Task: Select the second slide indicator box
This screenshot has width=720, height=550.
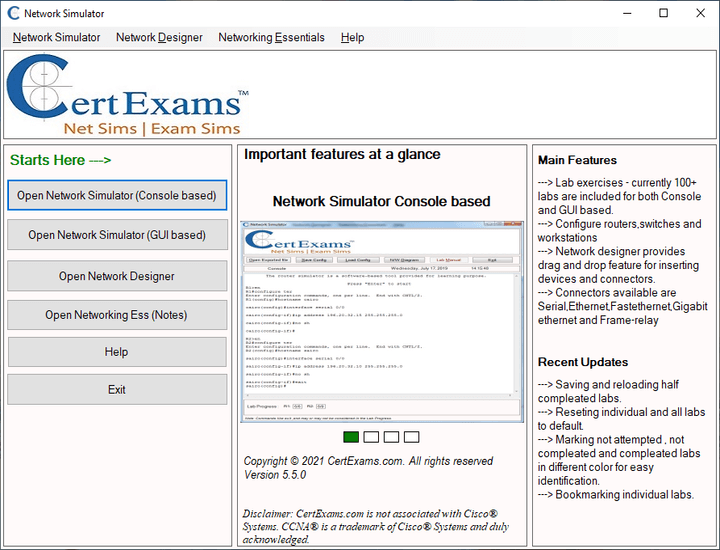Action: (x=371, y=437)
